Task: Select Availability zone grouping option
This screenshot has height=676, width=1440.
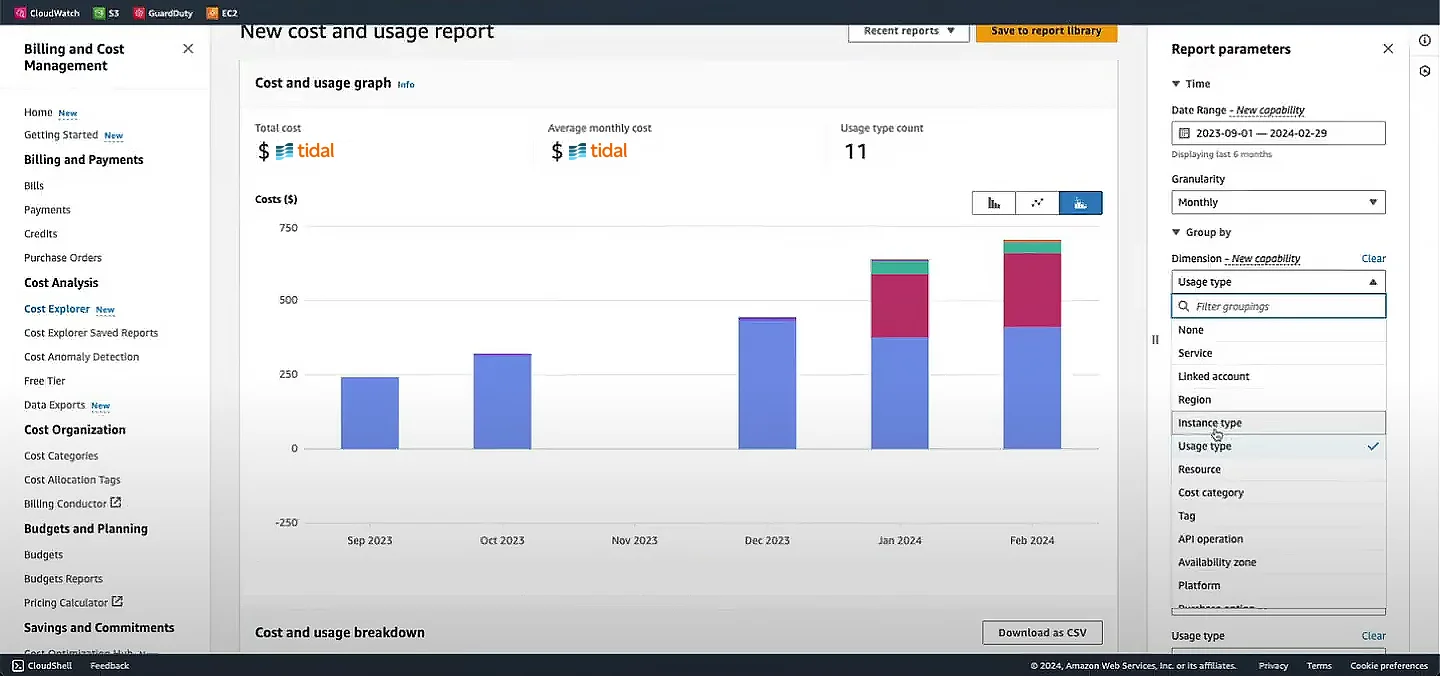Action: click(1278, 562)
